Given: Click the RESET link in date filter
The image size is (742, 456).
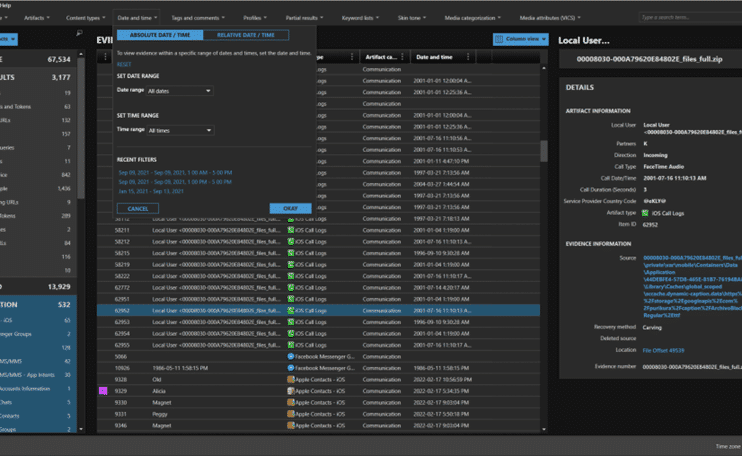Looking at the screenshot, I should (124, 64).
